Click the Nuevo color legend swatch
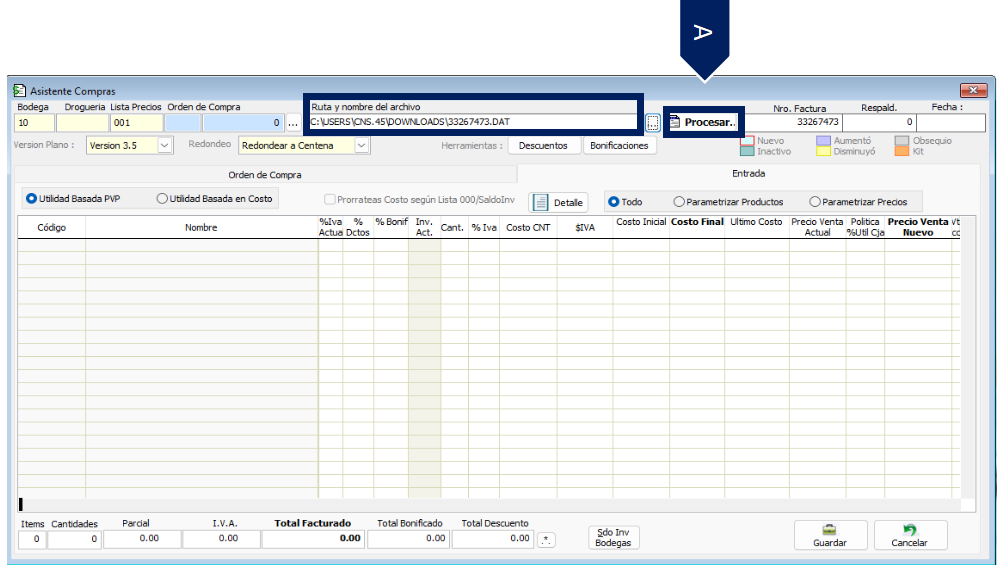 point(747,141)
